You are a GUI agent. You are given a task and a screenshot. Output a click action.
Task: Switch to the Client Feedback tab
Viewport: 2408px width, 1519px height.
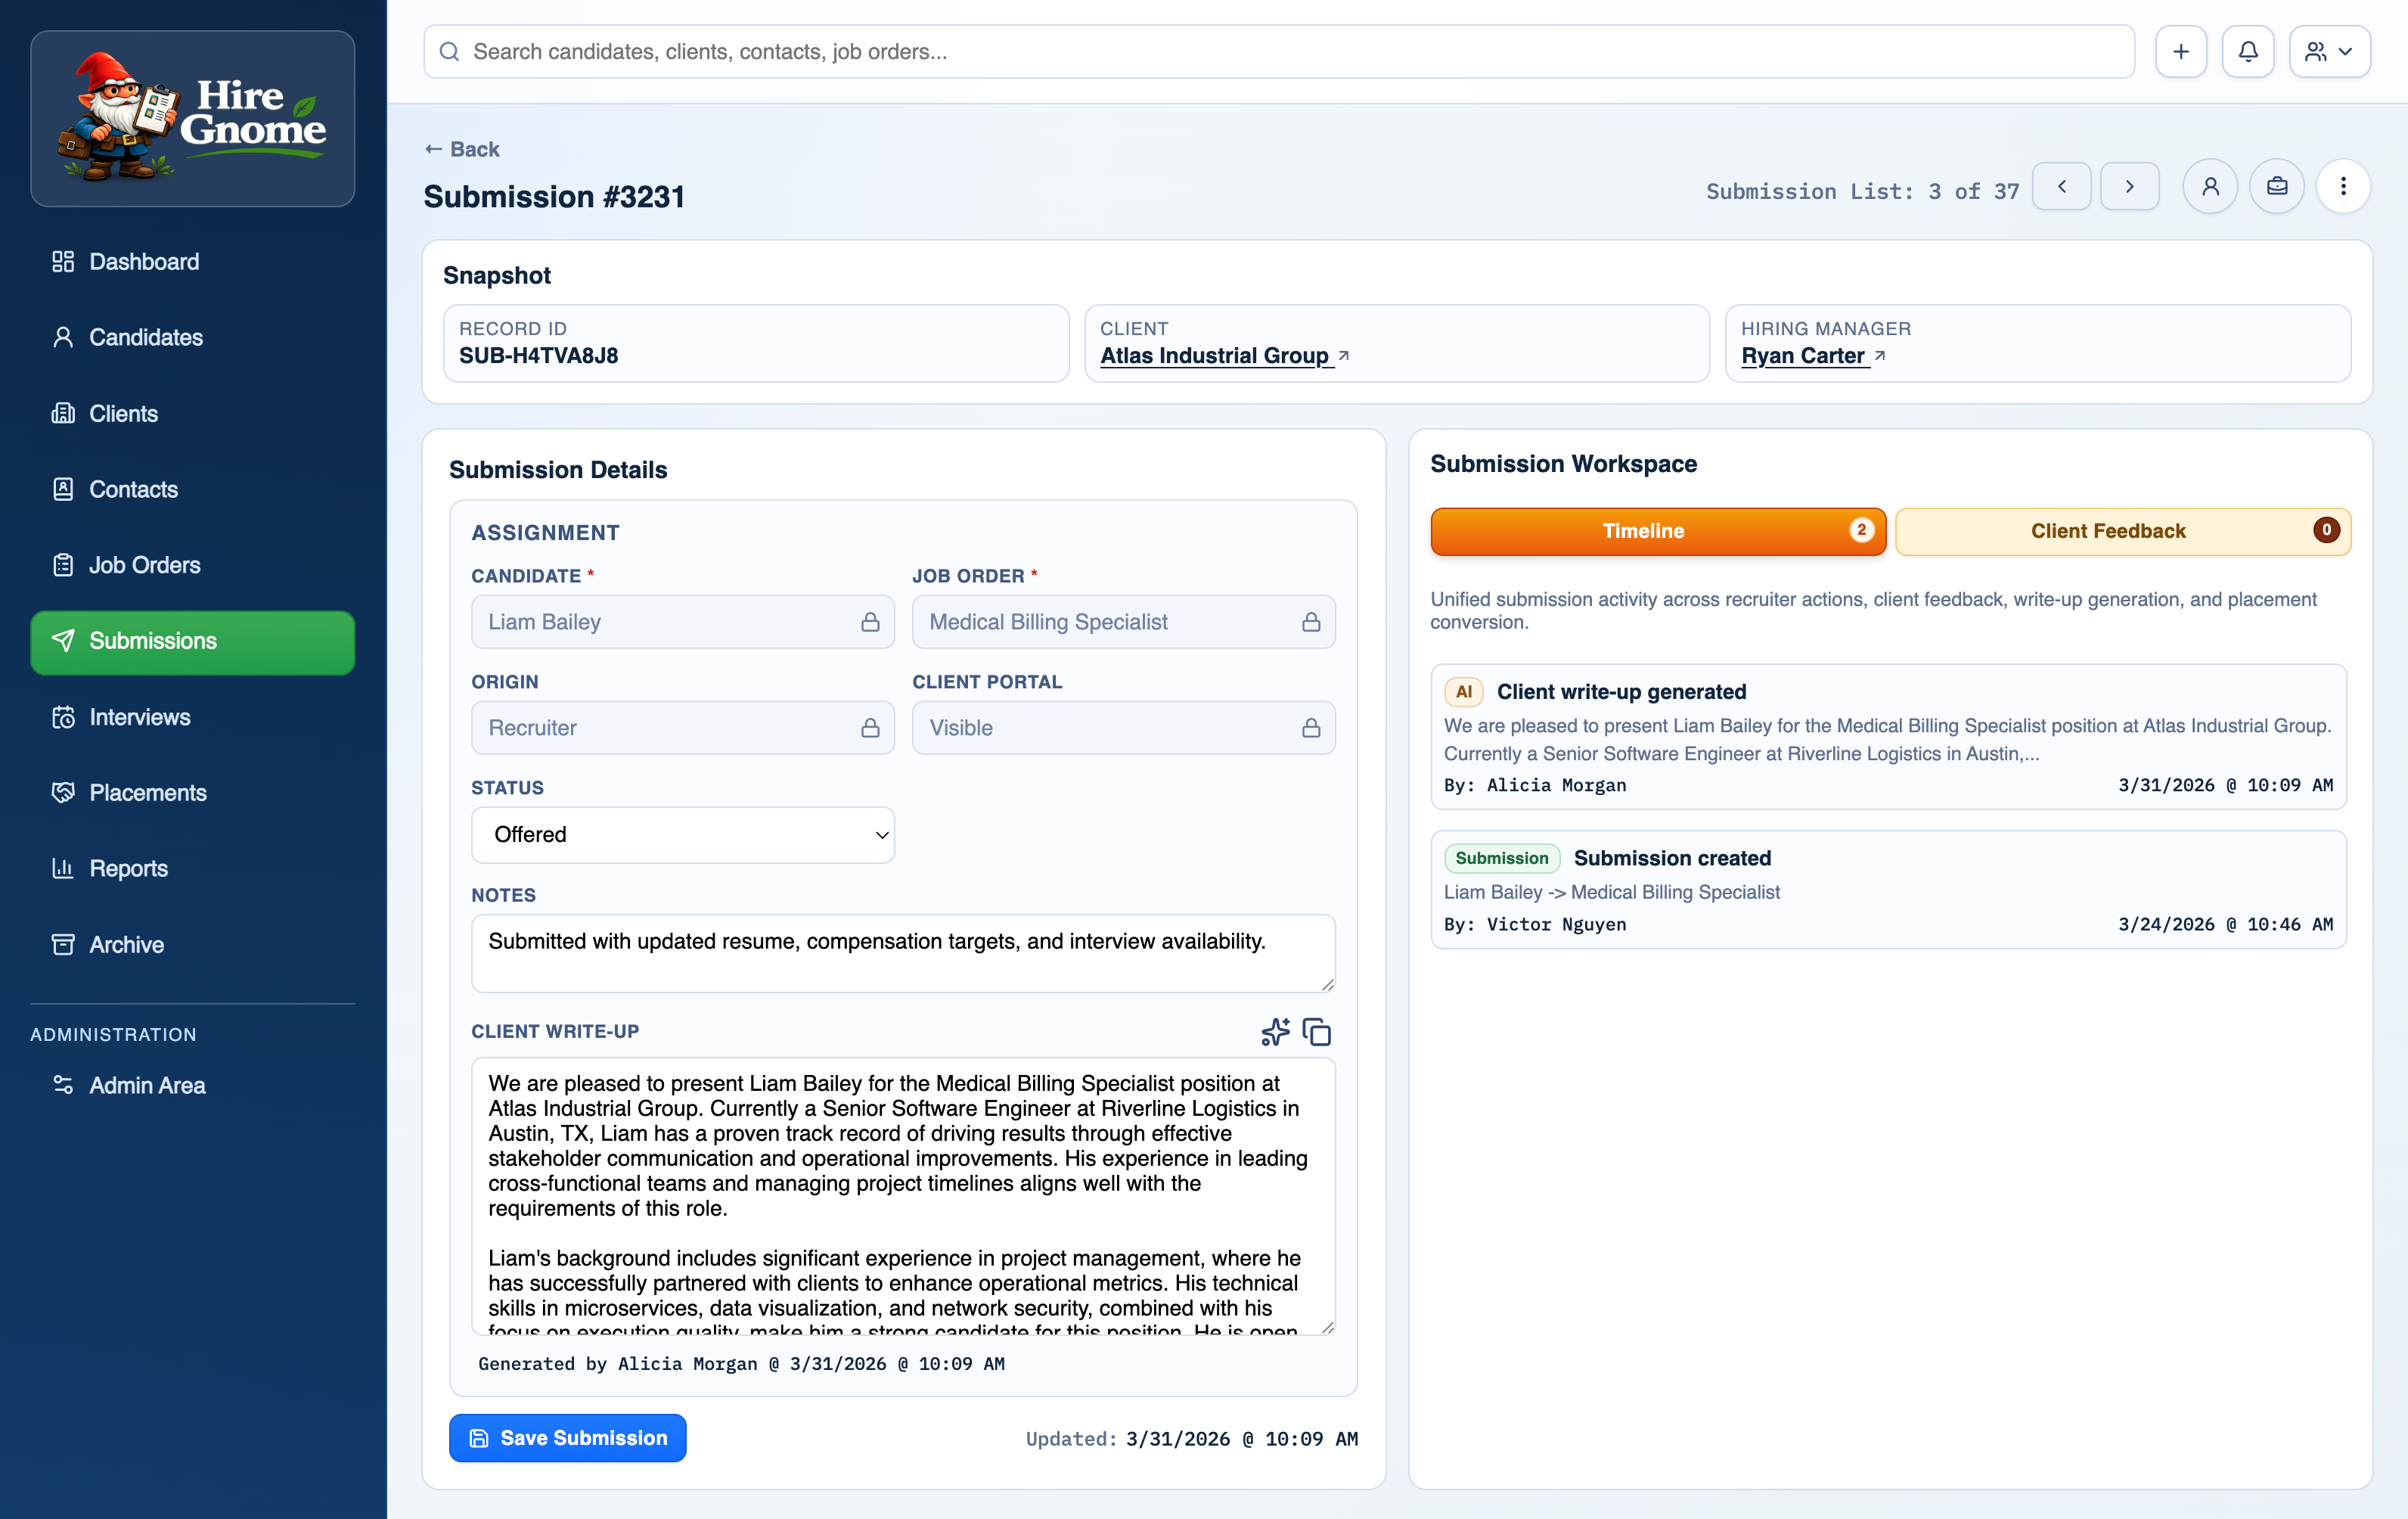pyautogui.click(x=2122, y=531)
